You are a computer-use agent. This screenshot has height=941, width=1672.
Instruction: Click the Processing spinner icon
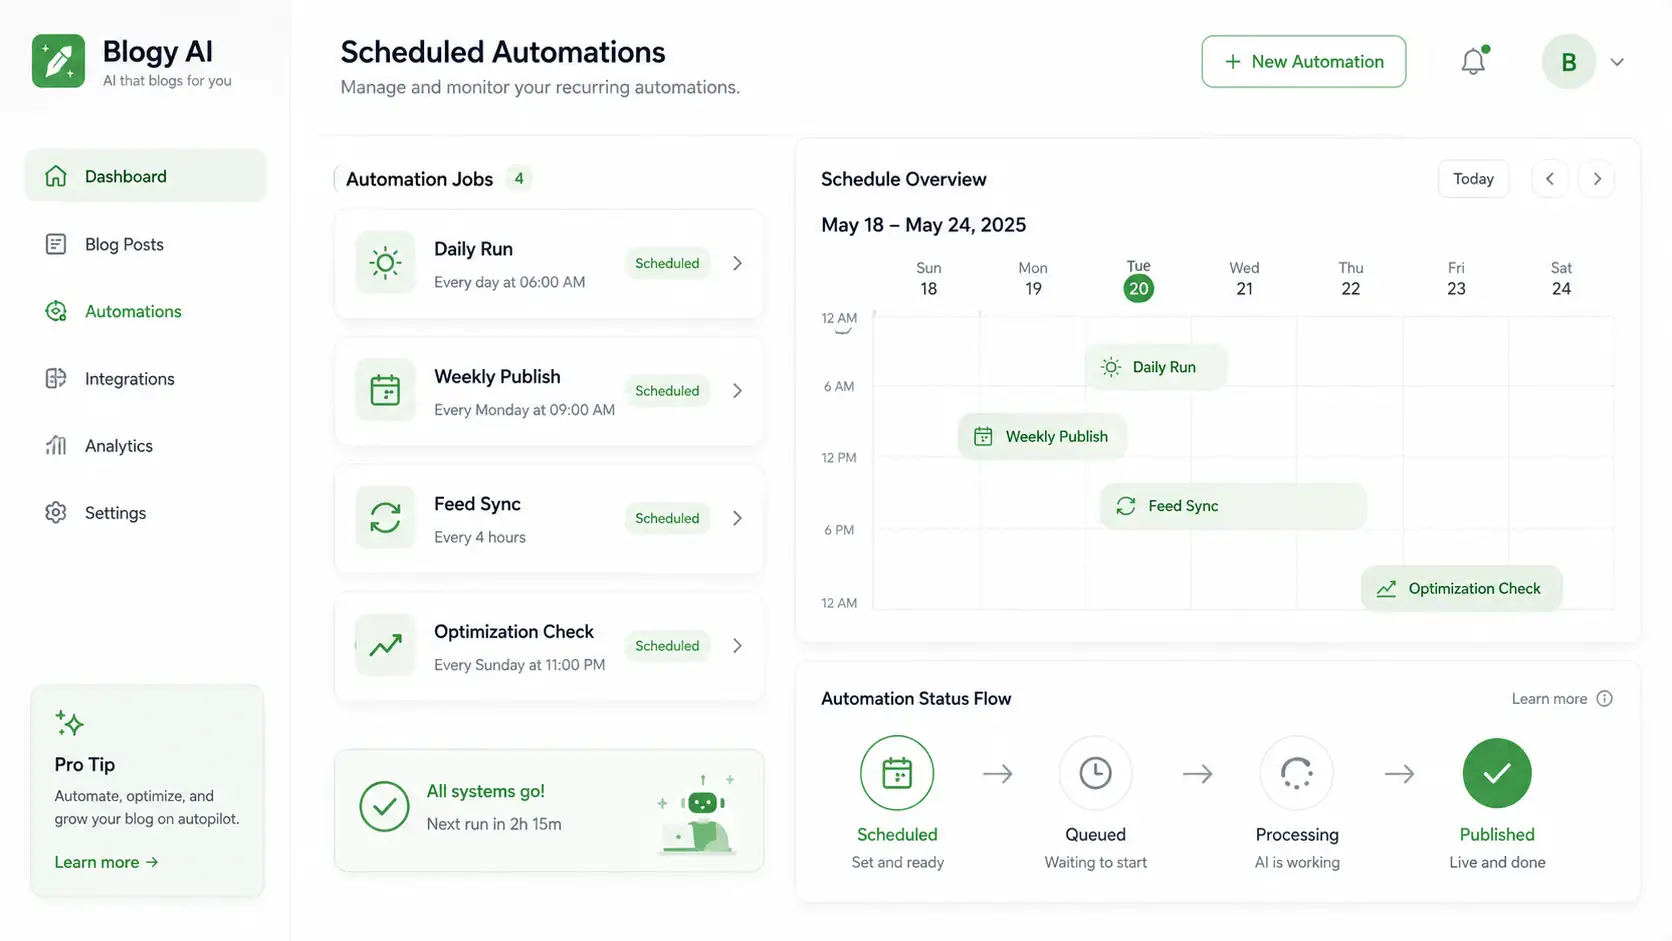pyautogui.click(x=1297, y=773)
